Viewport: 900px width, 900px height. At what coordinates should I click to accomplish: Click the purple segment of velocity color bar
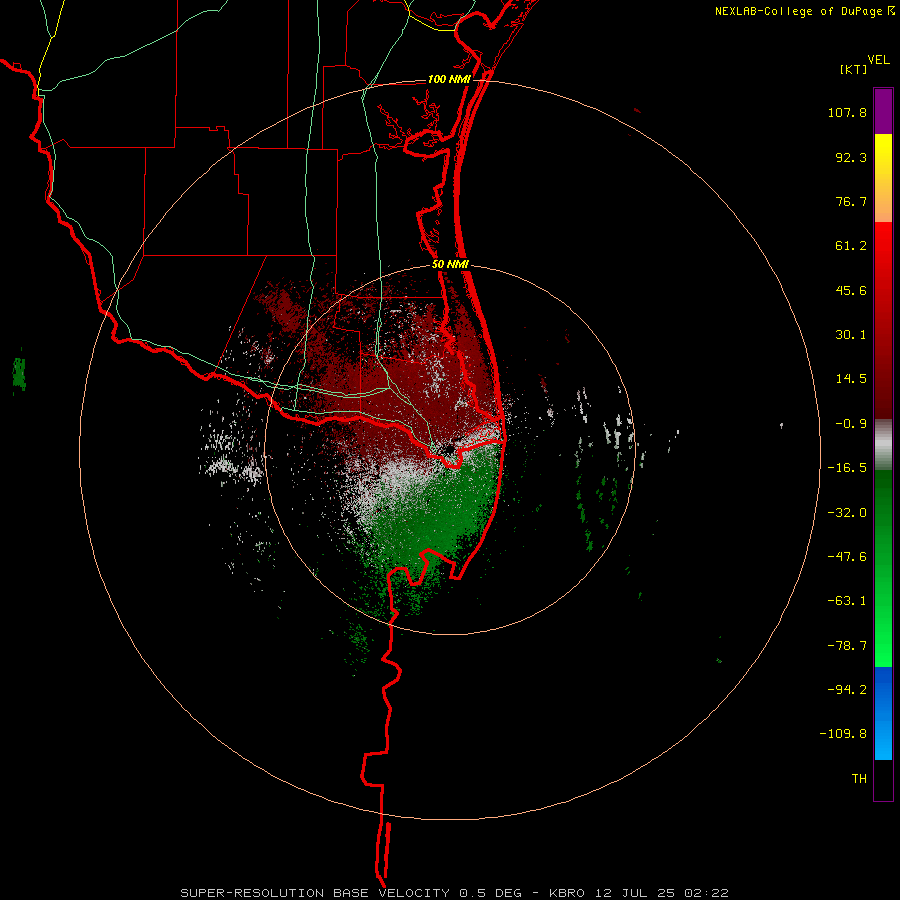click(x=883, y=111)
